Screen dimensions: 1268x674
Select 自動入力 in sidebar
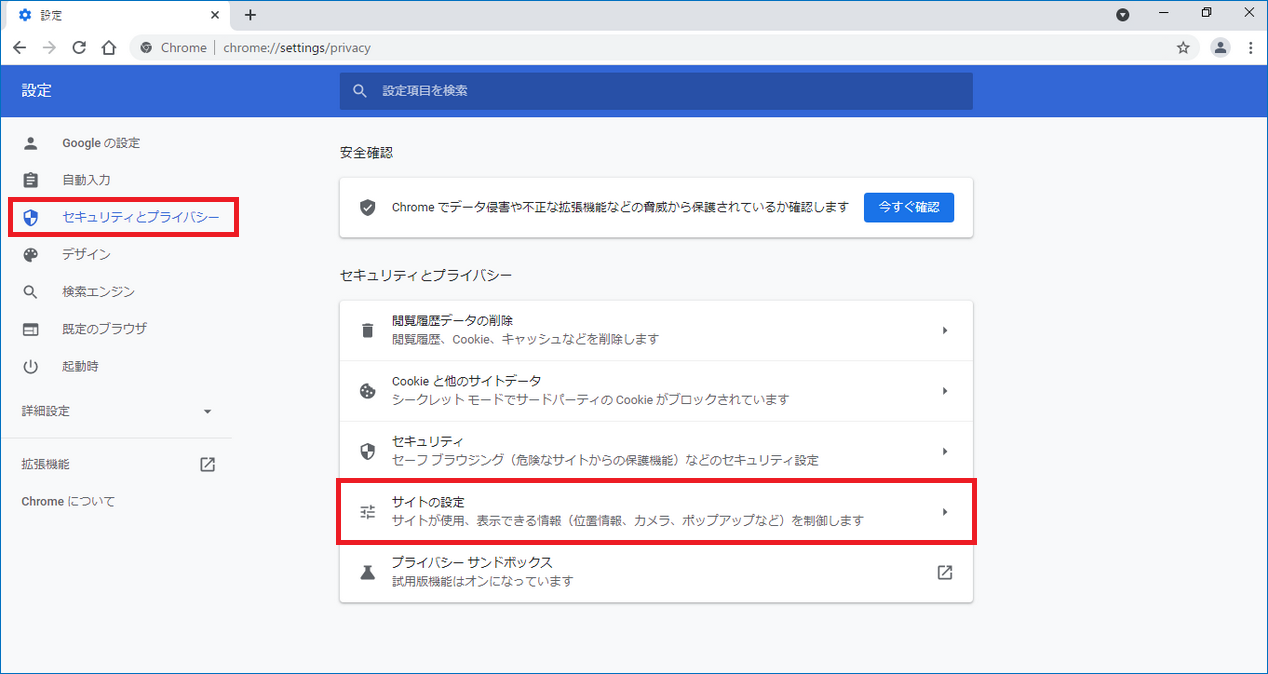[x=86, y=180]
